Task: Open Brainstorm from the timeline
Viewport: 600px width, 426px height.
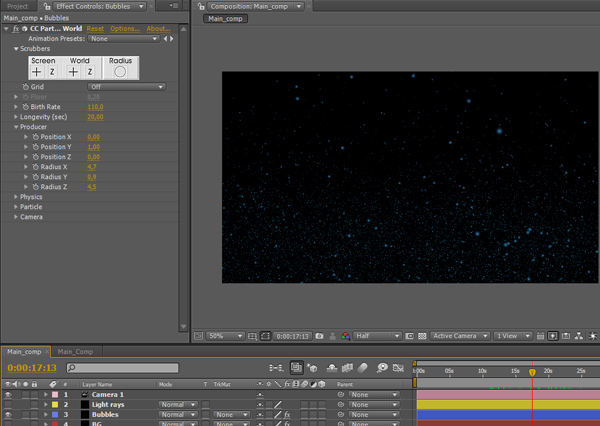Action: click(382, 368)
